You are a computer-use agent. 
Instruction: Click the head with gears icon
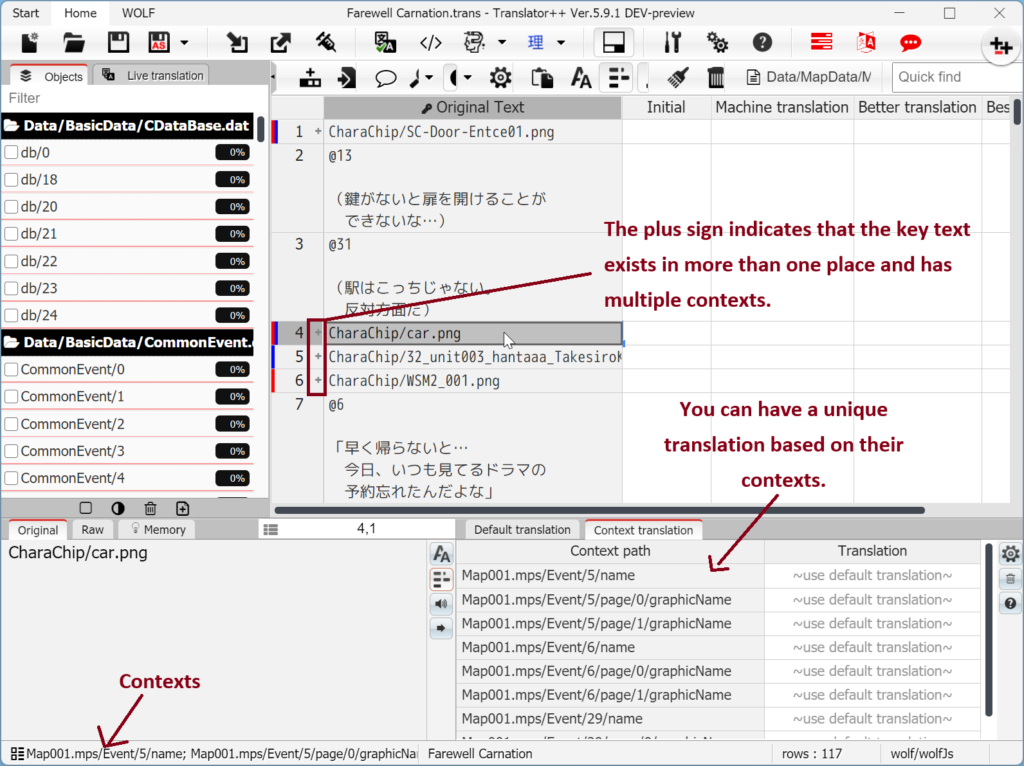coord(475,42)
